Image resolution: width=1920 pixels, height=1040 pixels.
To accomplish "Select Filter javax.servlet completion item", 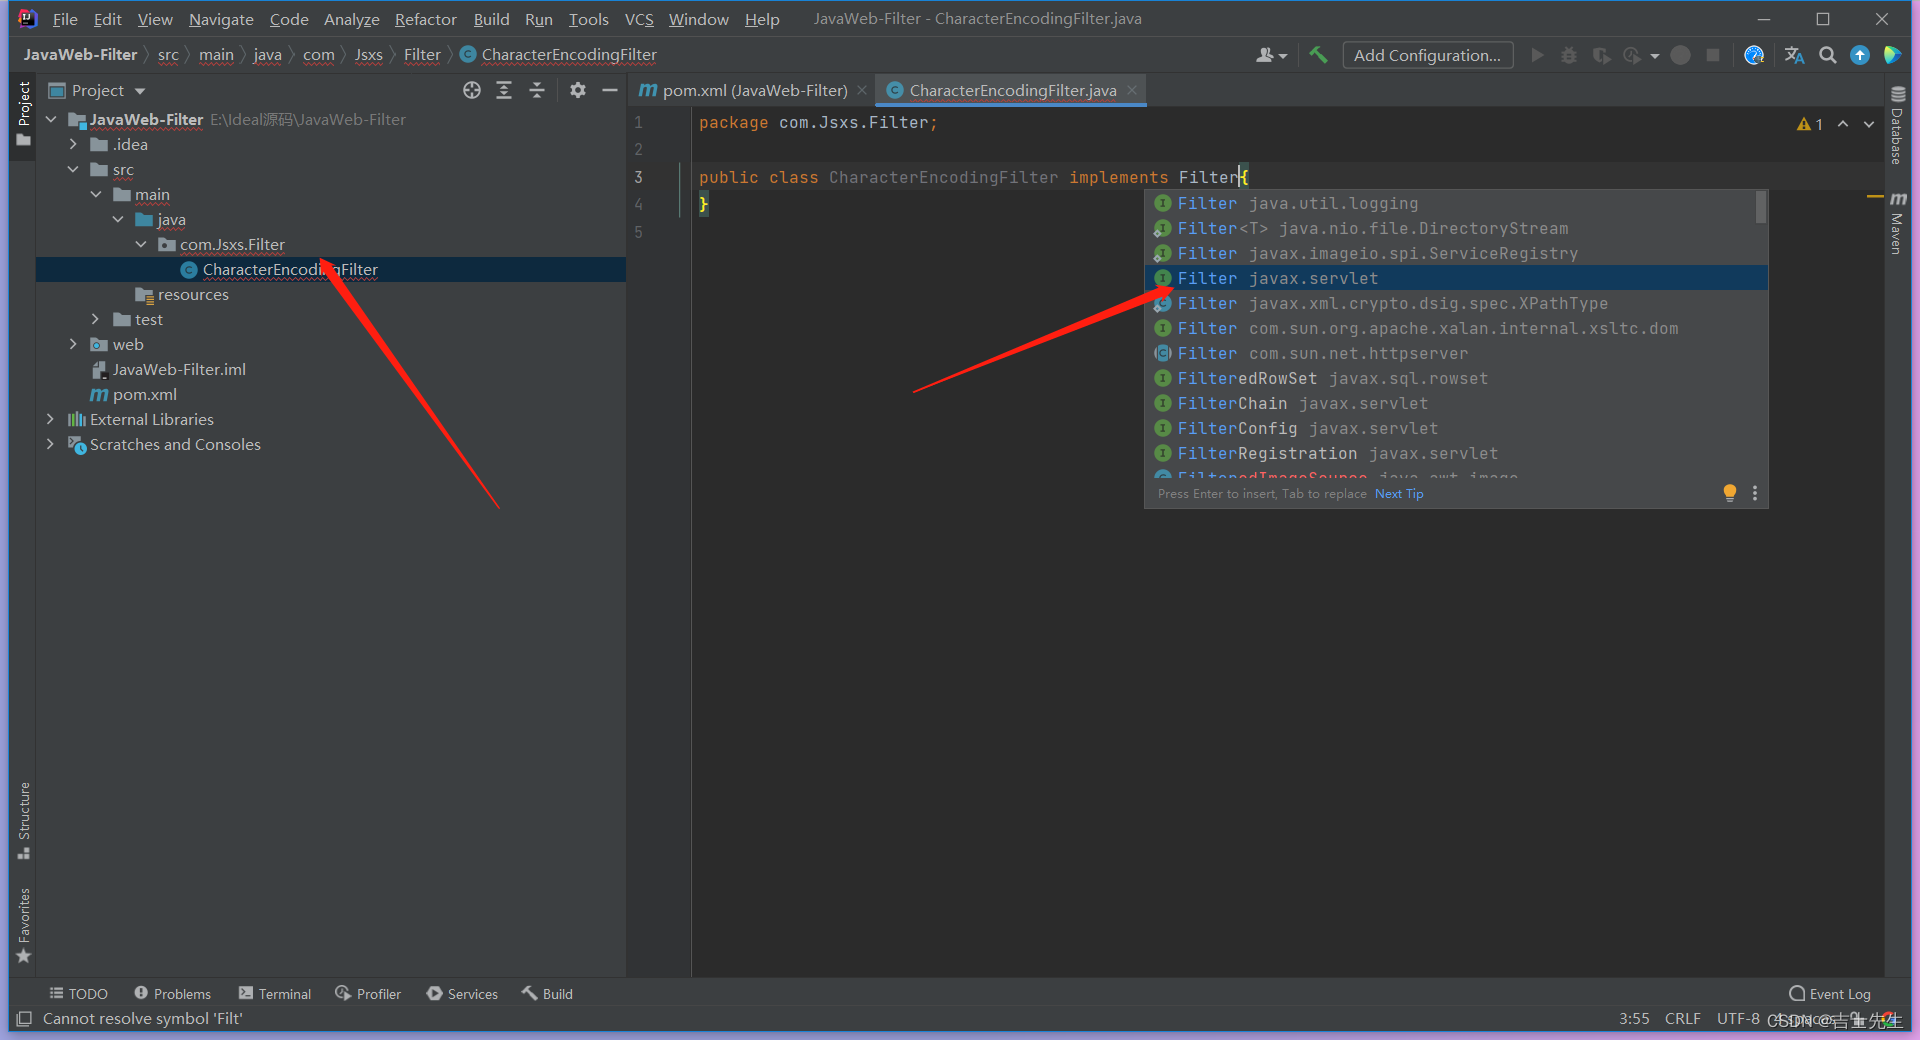I will pyautogui.click(x=1456, y=278).
